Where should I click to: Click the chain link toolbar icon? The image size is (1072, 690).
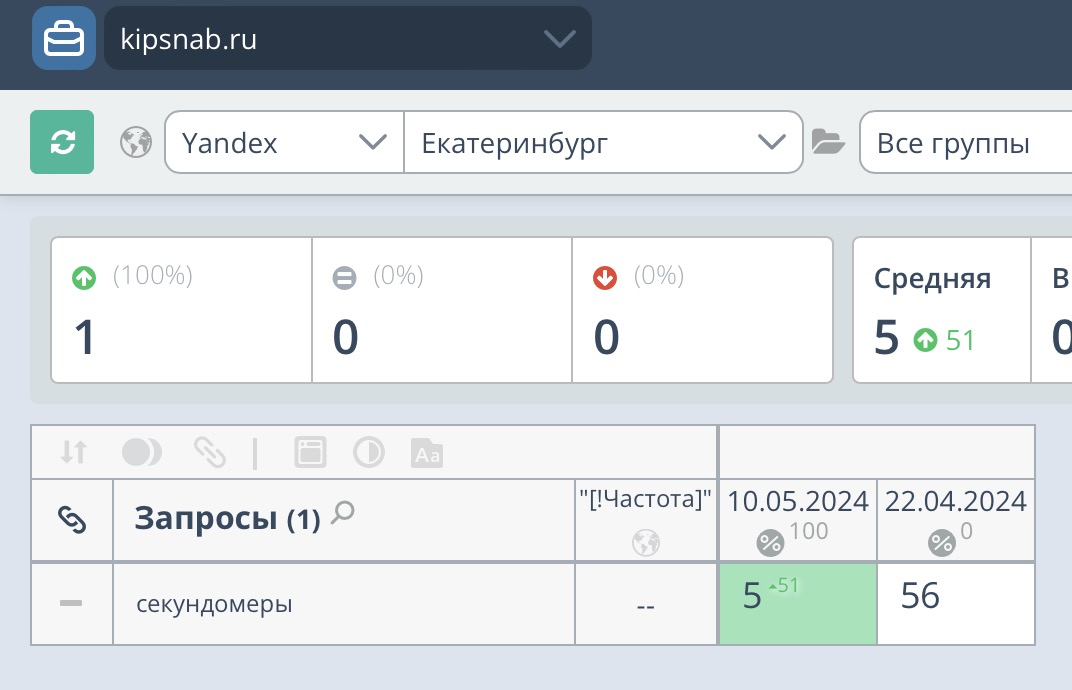(209, 453)
